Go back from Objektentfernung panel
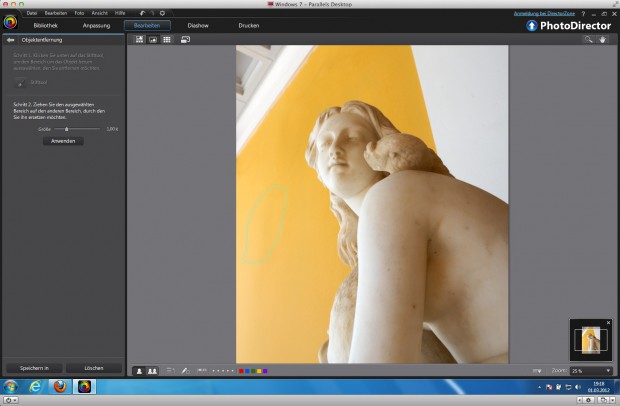This screenshot has height=406, width=620. (10, 40)
